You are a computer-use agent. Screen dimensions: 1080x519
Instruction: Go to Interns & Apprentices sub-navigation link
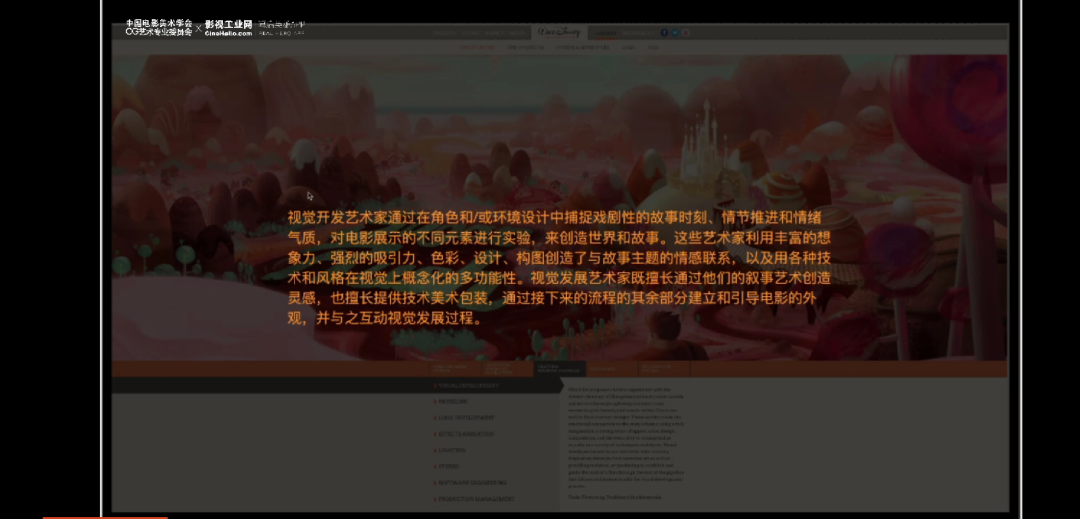pos(583,47)
